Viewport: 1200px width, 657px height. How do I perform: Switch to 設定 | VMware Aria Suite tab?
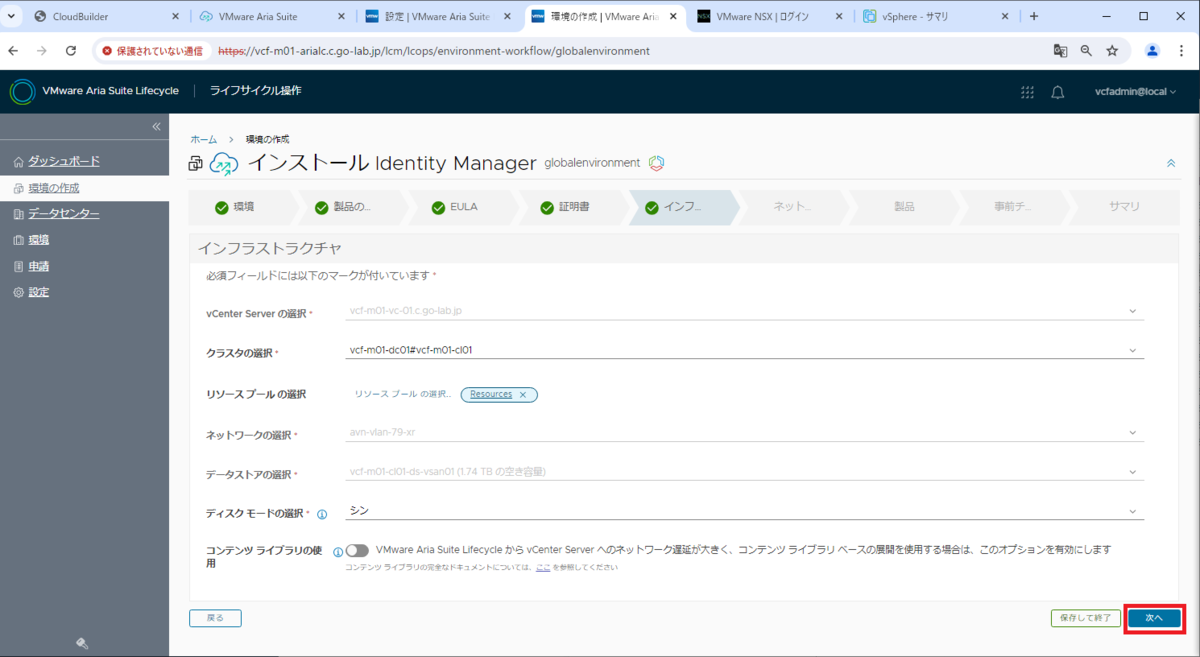click(x=439, y=17)
